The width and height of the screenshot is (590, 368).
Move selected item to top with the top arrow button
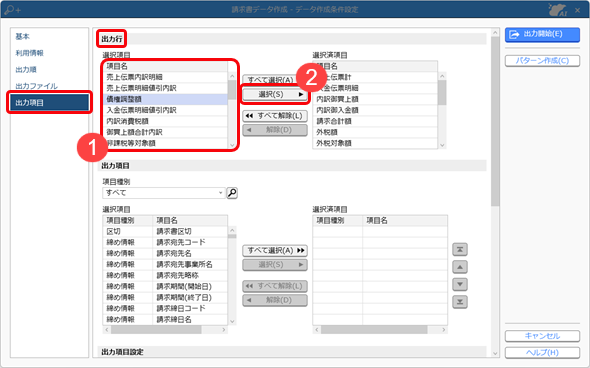click(460, 249)
